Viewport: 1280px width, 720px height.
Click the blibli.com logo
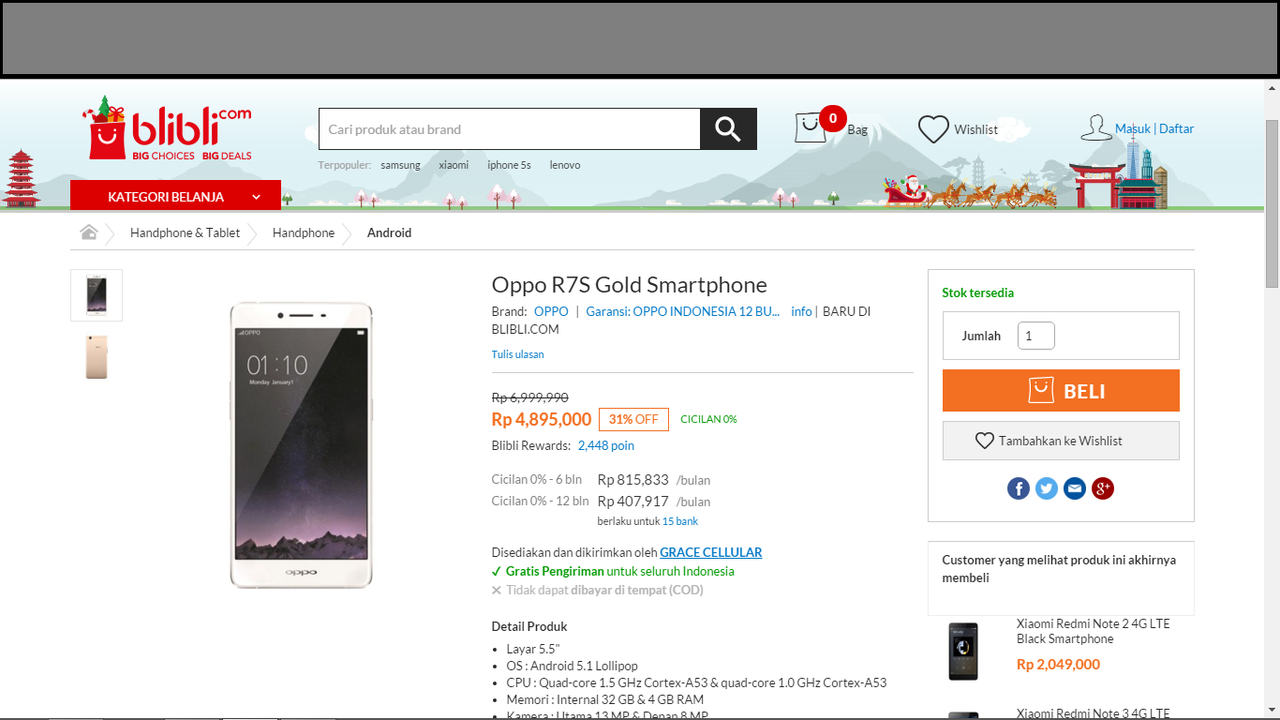pos(167,128)
